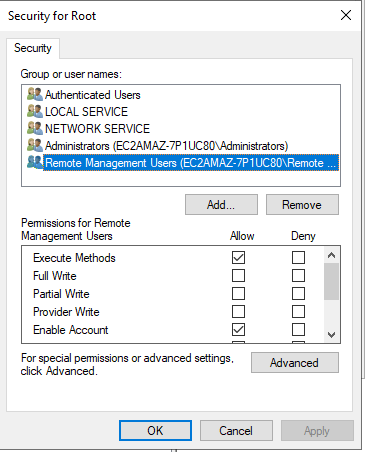Image resolution: width=365 pixels, height=452 pixels.
Task: Click the permissions list scroll up arrow
Action: tap(331, 255)
